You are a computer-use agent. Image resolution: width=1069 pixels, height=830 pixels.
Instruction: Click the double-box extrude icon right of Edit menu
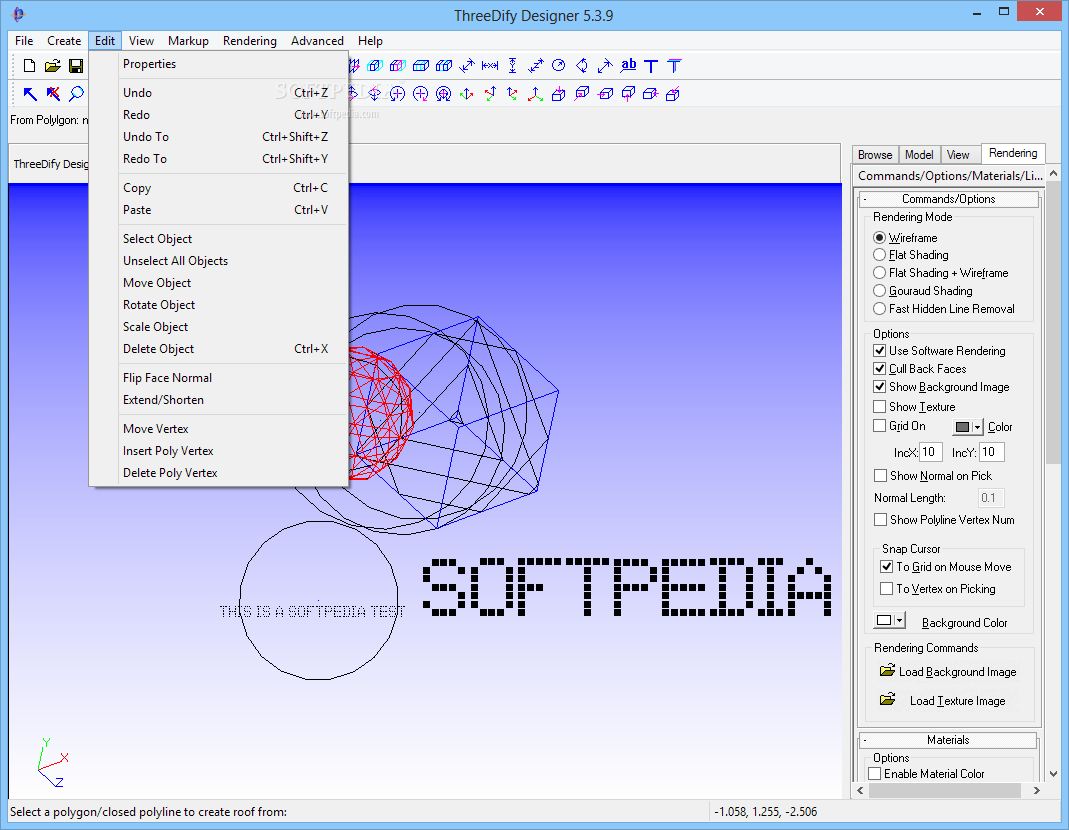coord(374,65)
